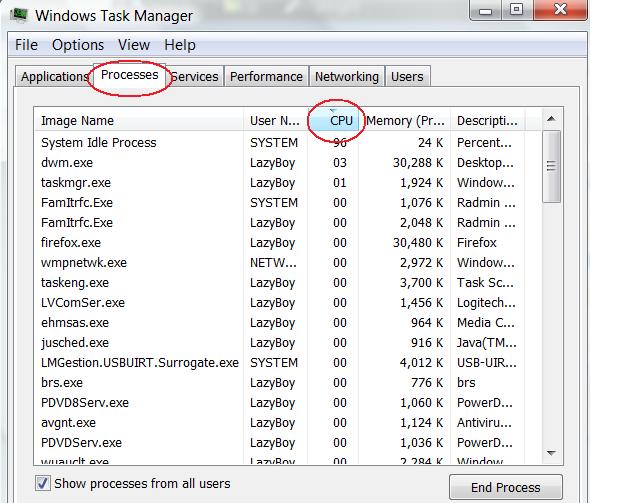
Task: Click the Logitech... description cell
Action: point(486,303)
